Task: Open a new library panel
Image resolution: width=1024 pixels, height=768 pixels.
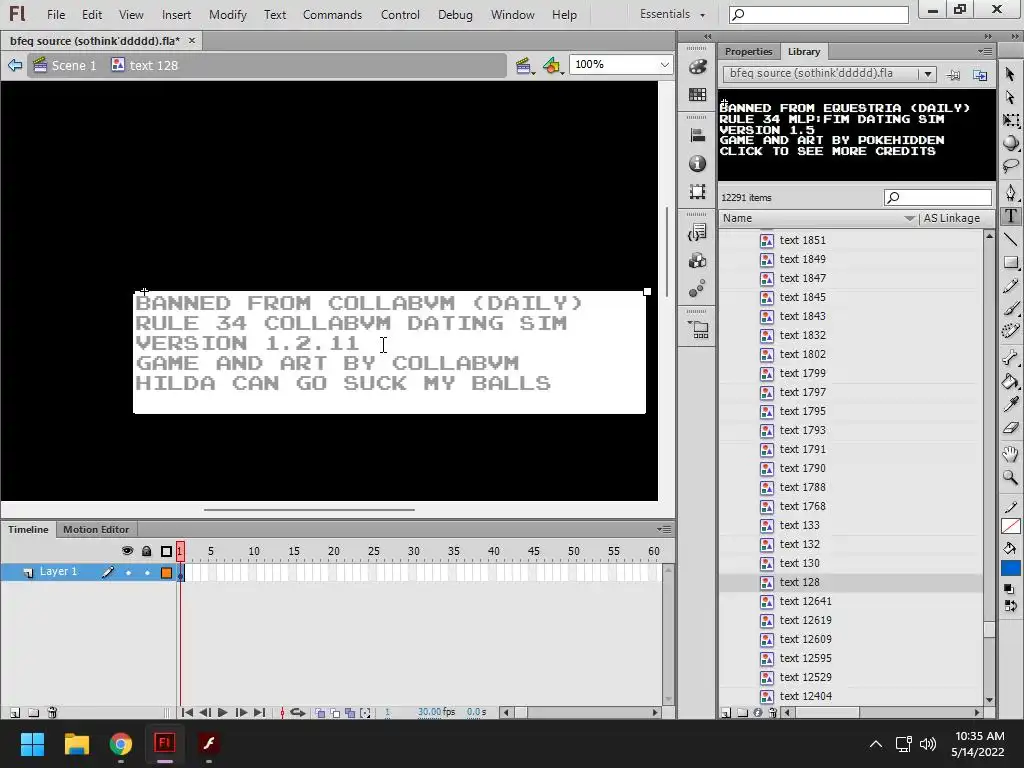Action: click(980, 74)
